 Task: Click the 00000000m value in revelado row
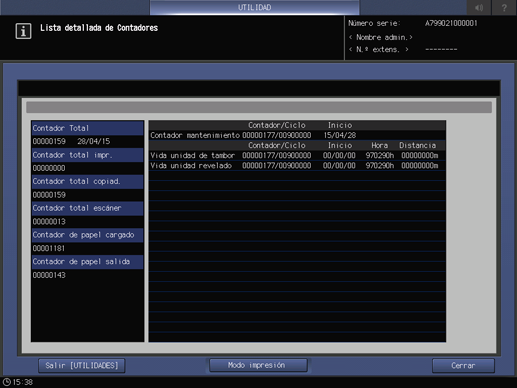coord(420,166)
